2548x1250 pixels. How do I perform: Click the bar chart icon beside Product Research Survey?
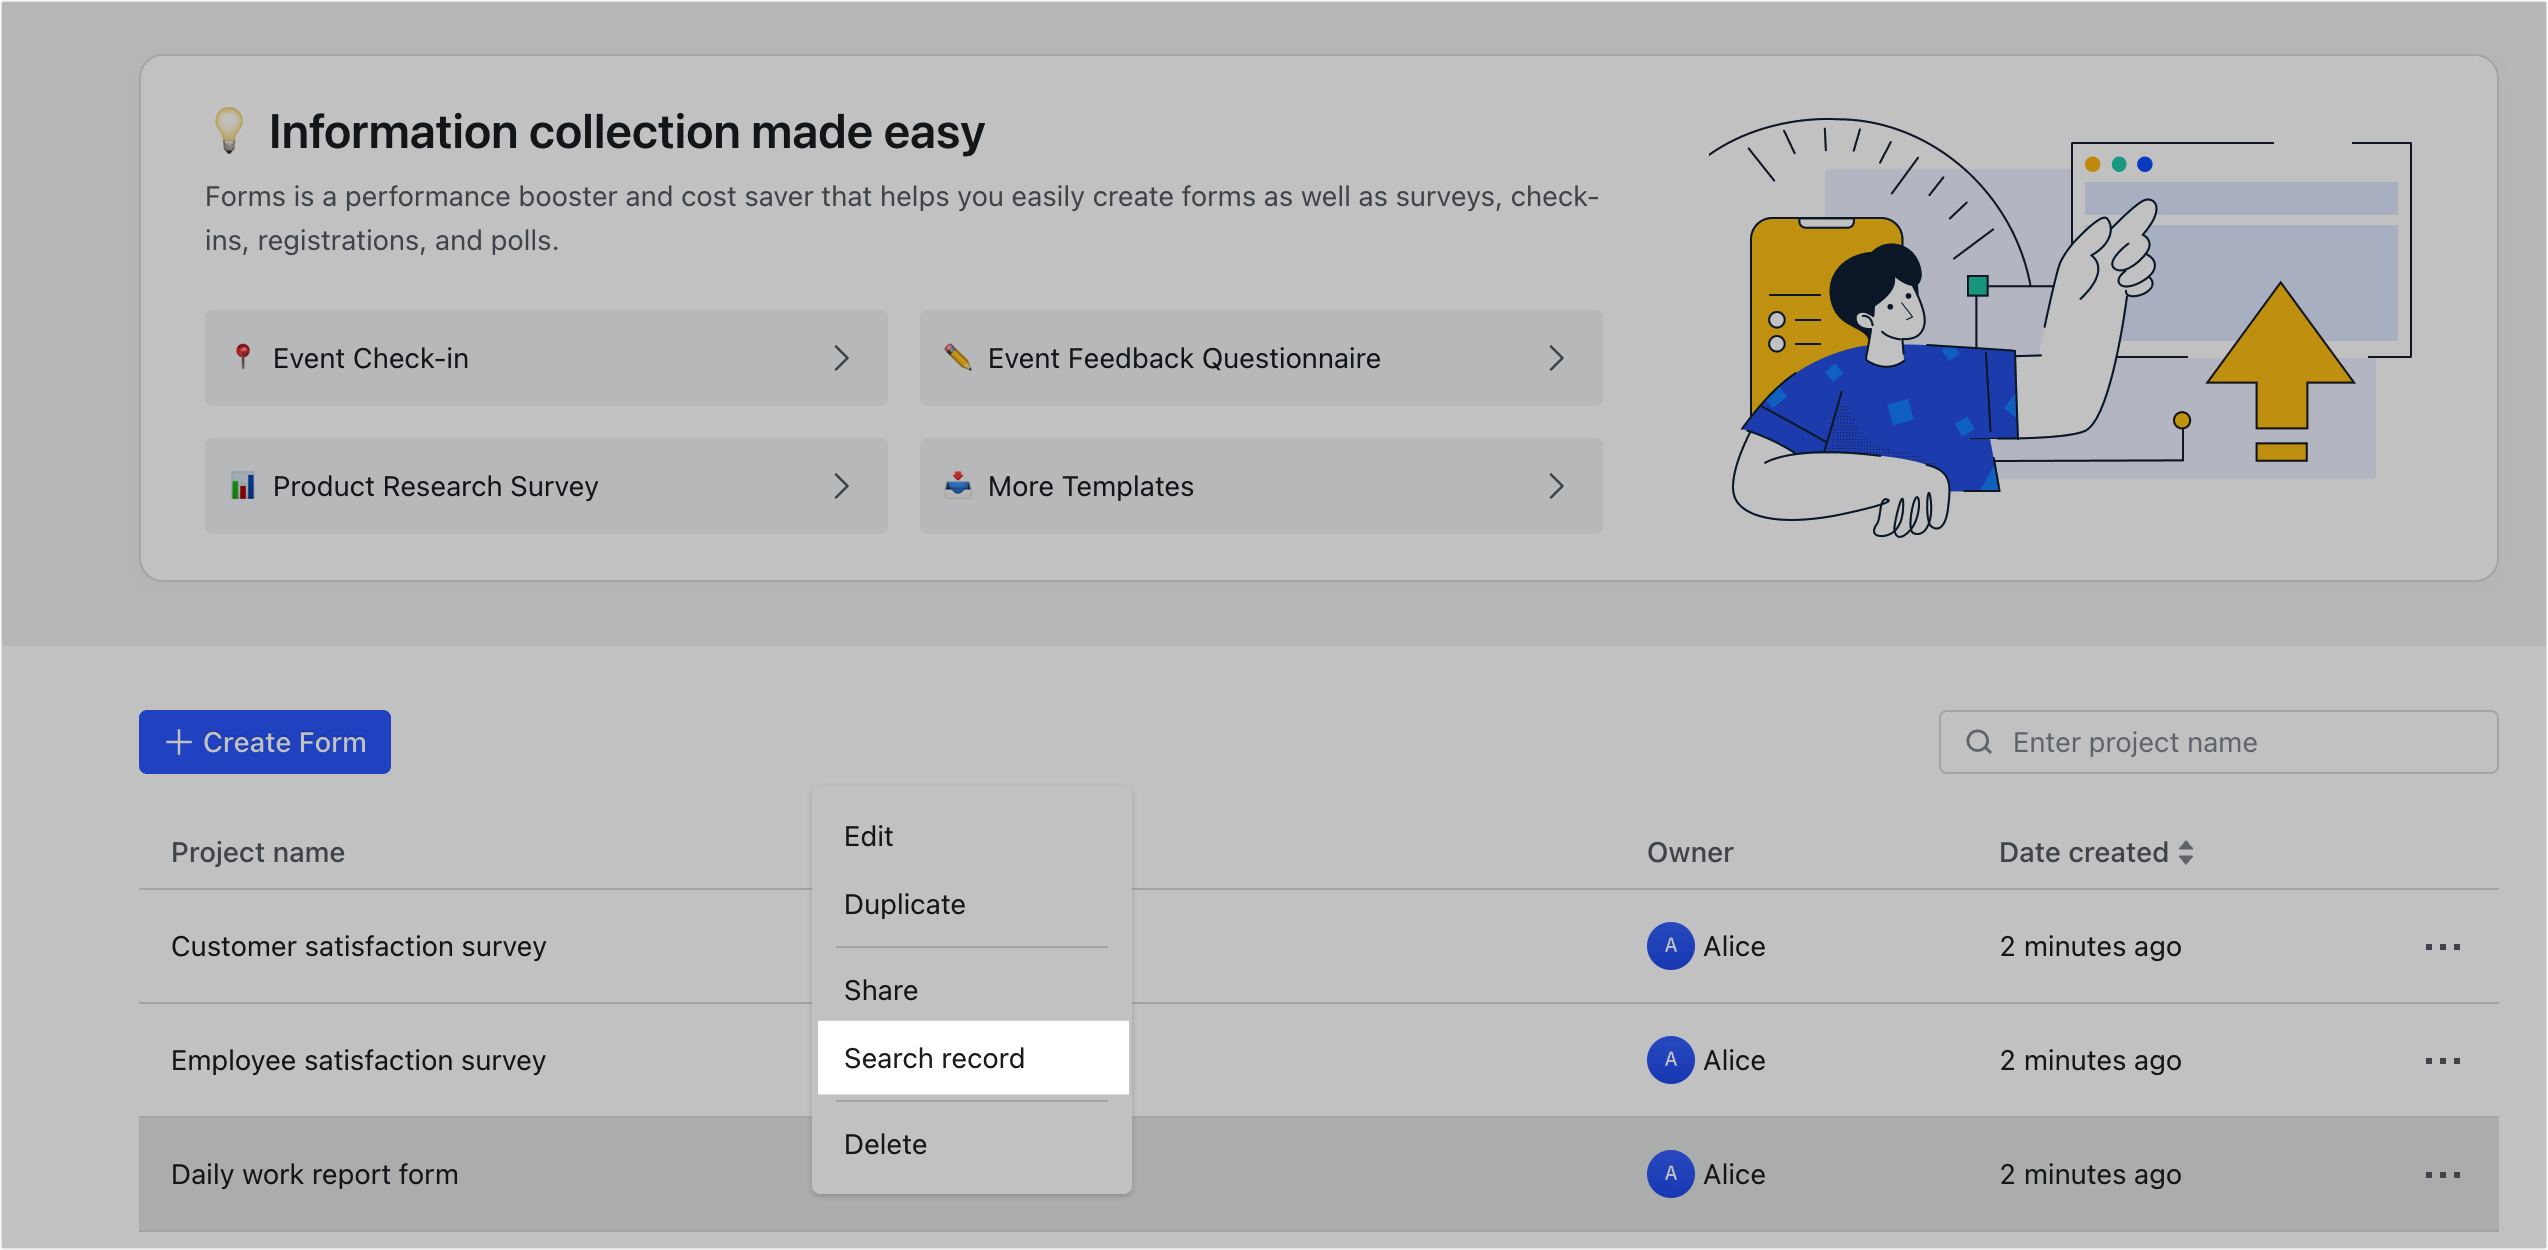click(243, 487)
